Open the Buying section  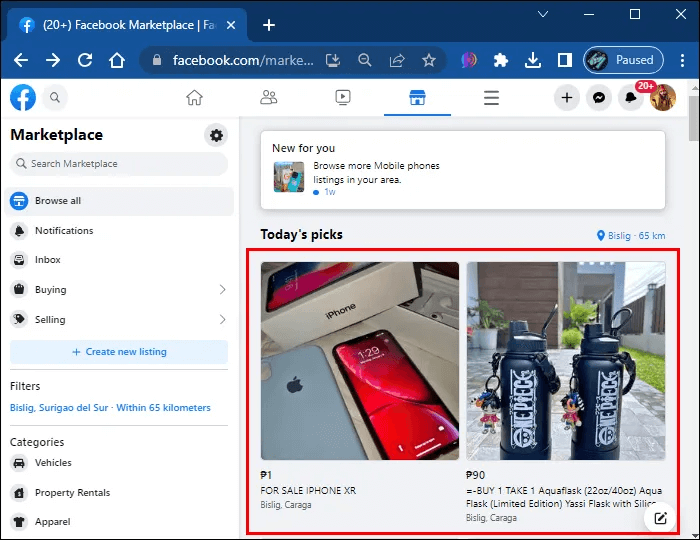point(119,290)
